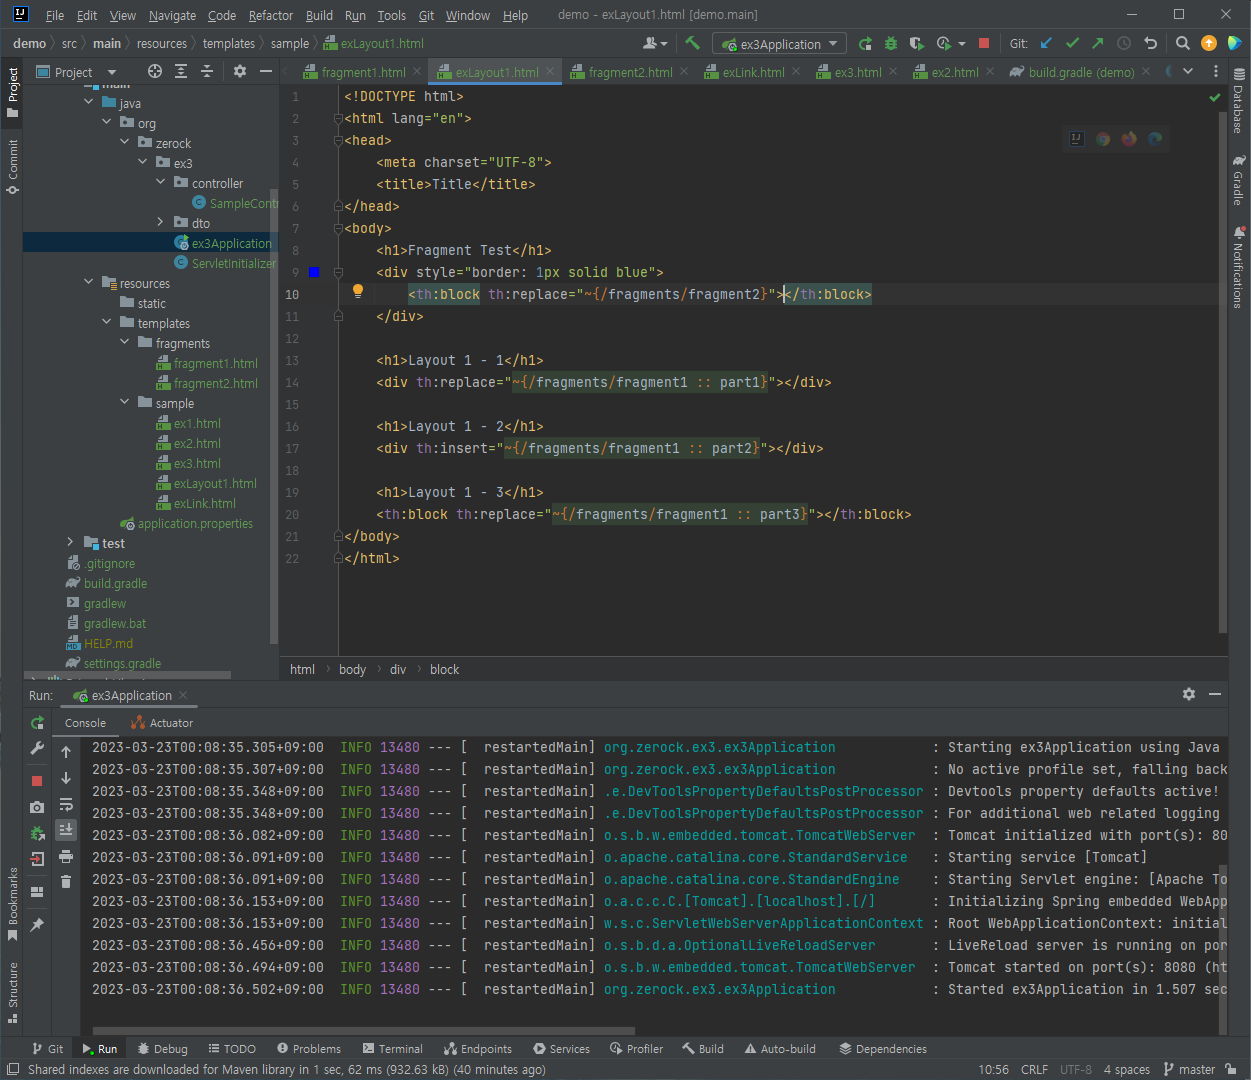Open the Navigate menu
Image resolution: width=1251 pixels, height=1080 pixels.
172,15
